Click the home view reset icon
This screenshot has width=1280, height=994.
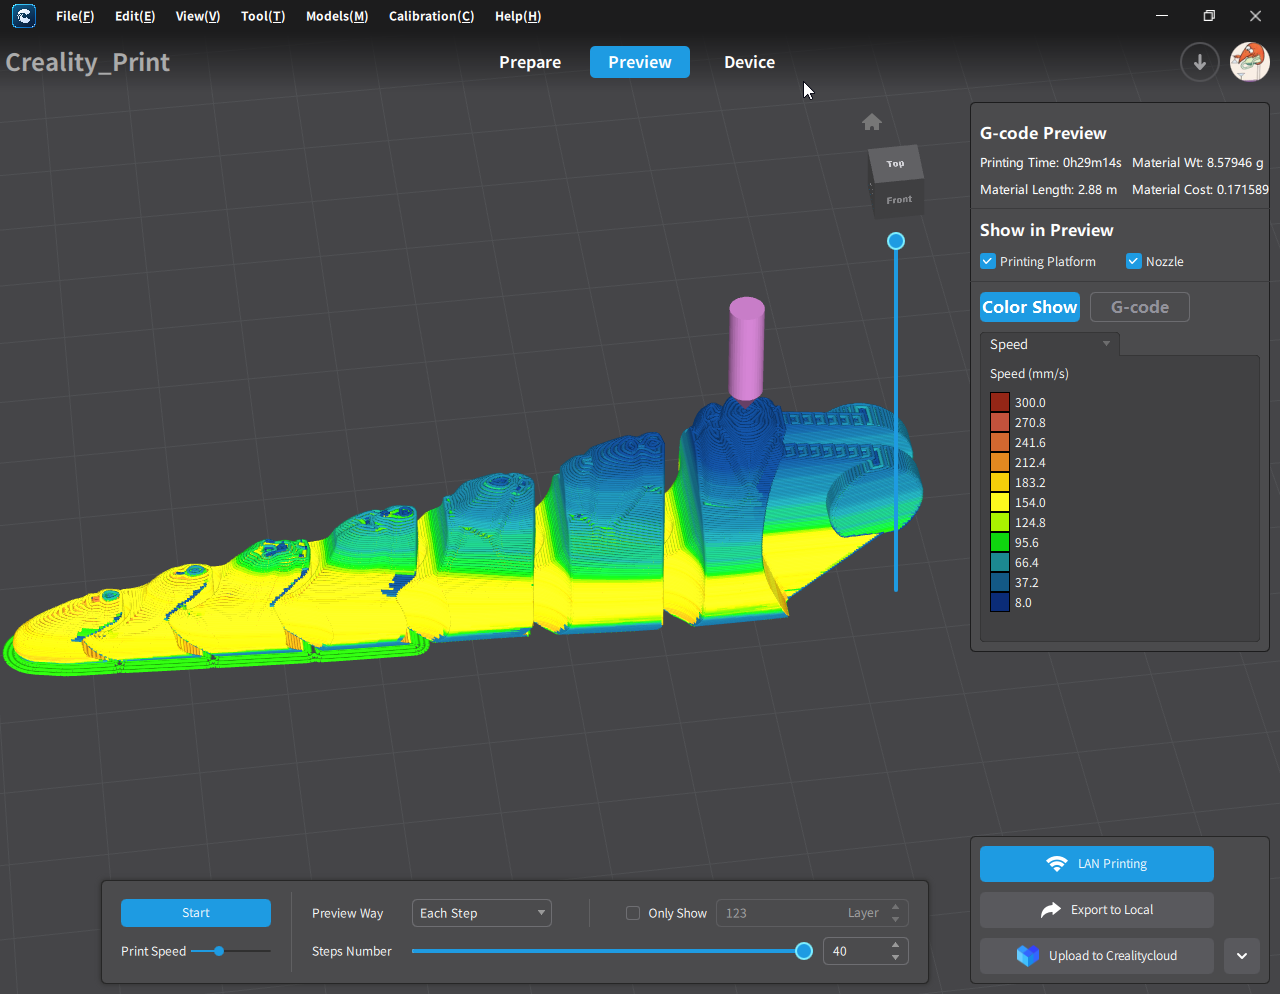872,122
